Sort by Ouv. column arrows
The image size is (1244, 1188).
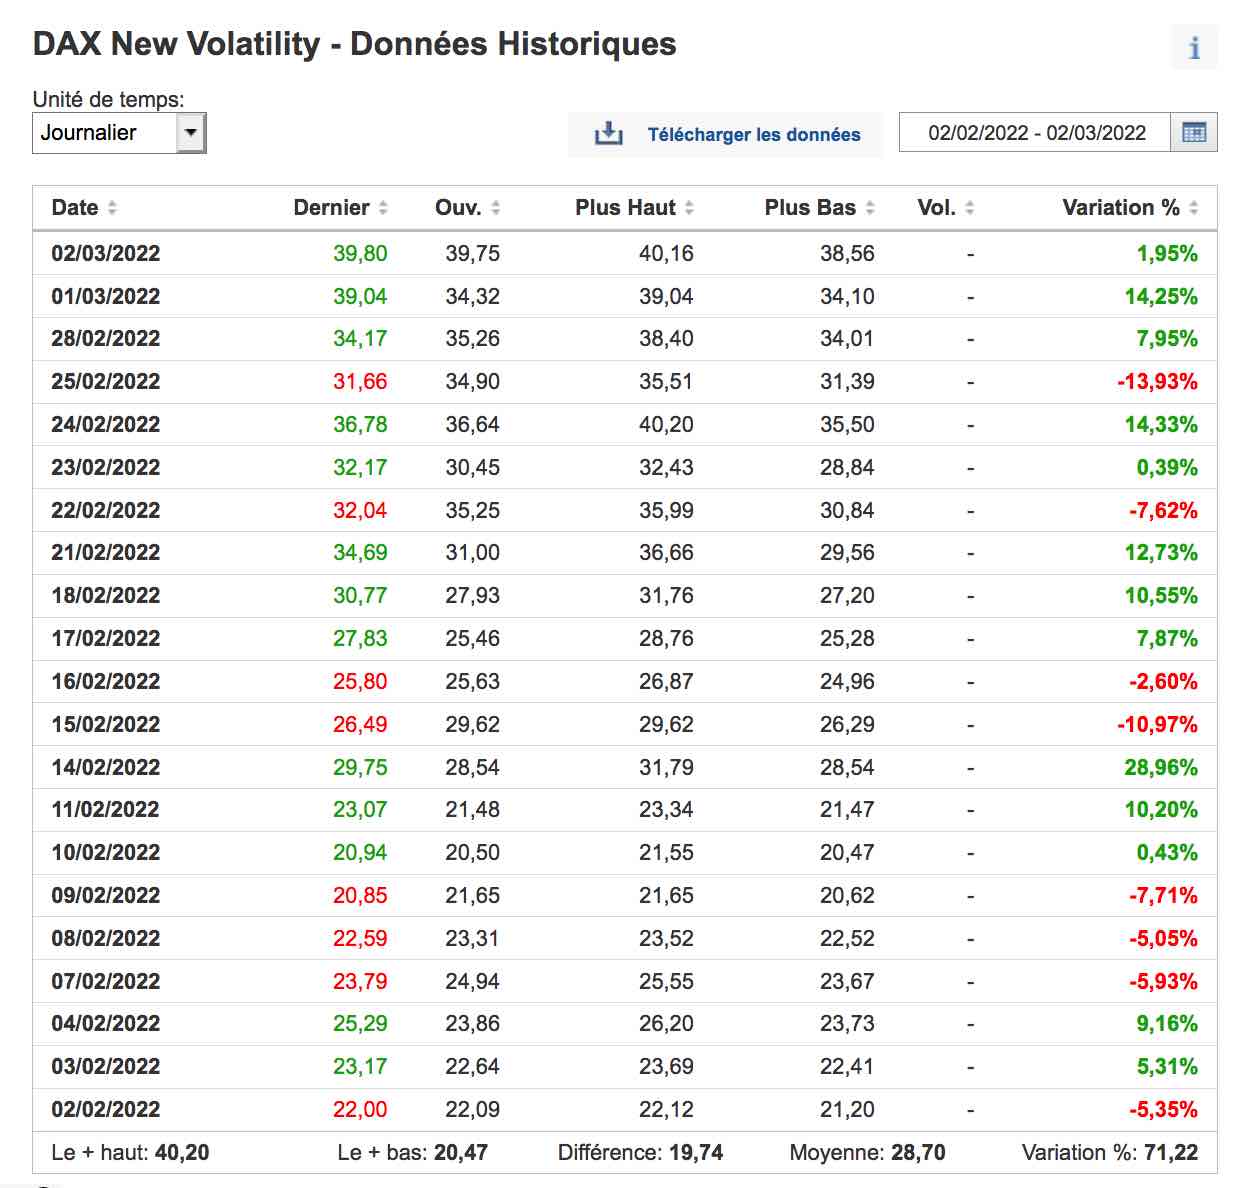tap(496, 208)
